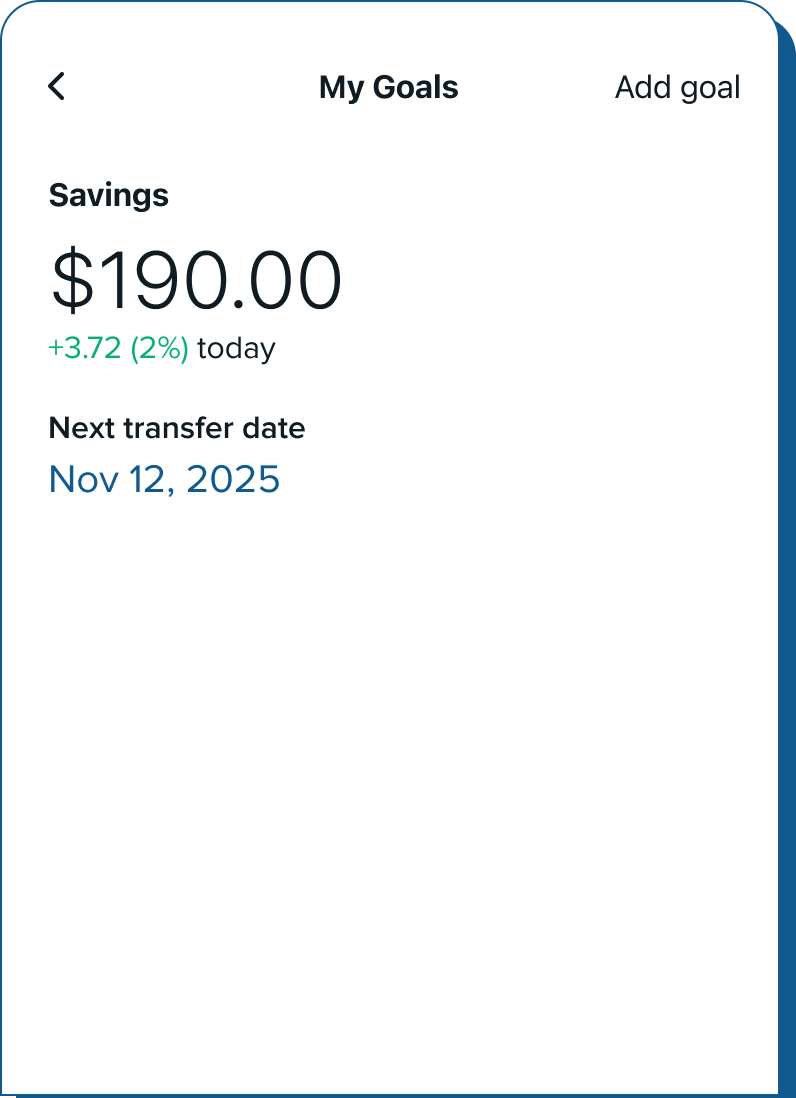Click the daily gain percentage text
The width and height of the screenshot is (796, 1098).
click(x=159, y=348)
